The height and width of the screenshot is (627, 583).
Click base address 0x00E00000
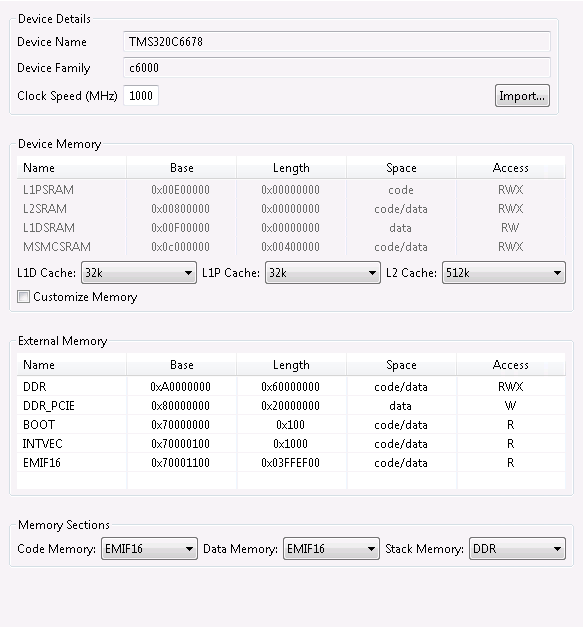click(180, 190)
